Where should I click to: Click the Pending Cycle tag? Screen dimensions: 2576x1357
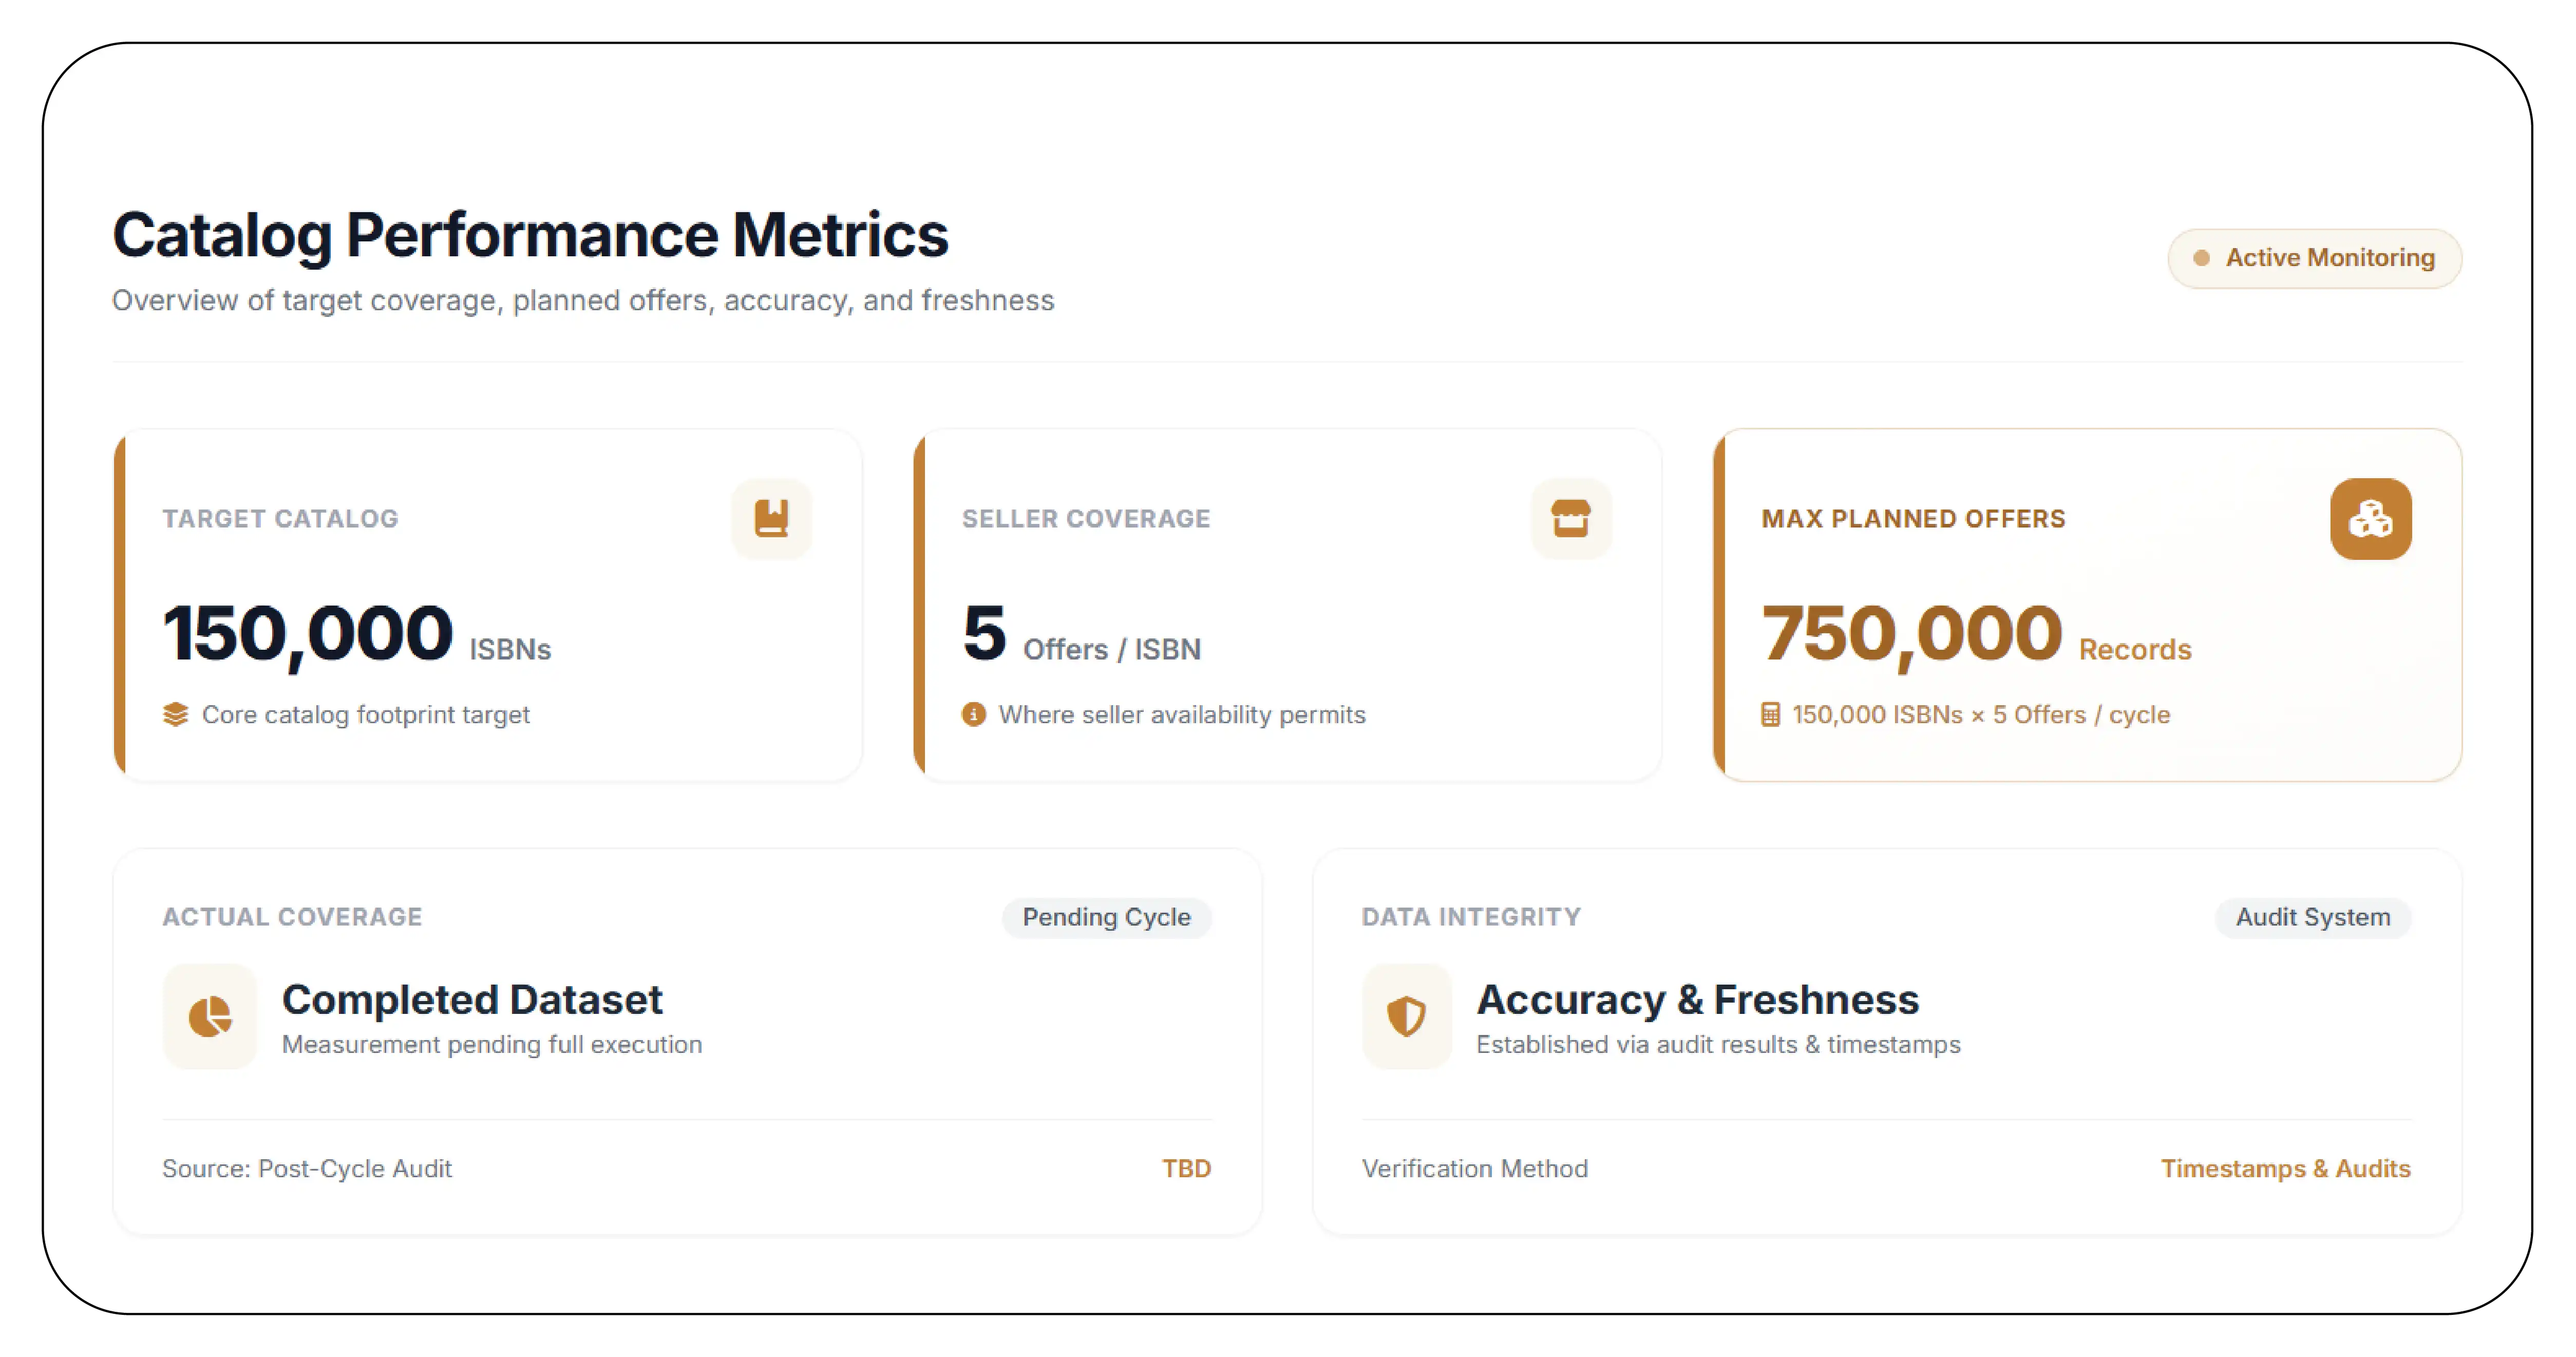point(1106,917)
